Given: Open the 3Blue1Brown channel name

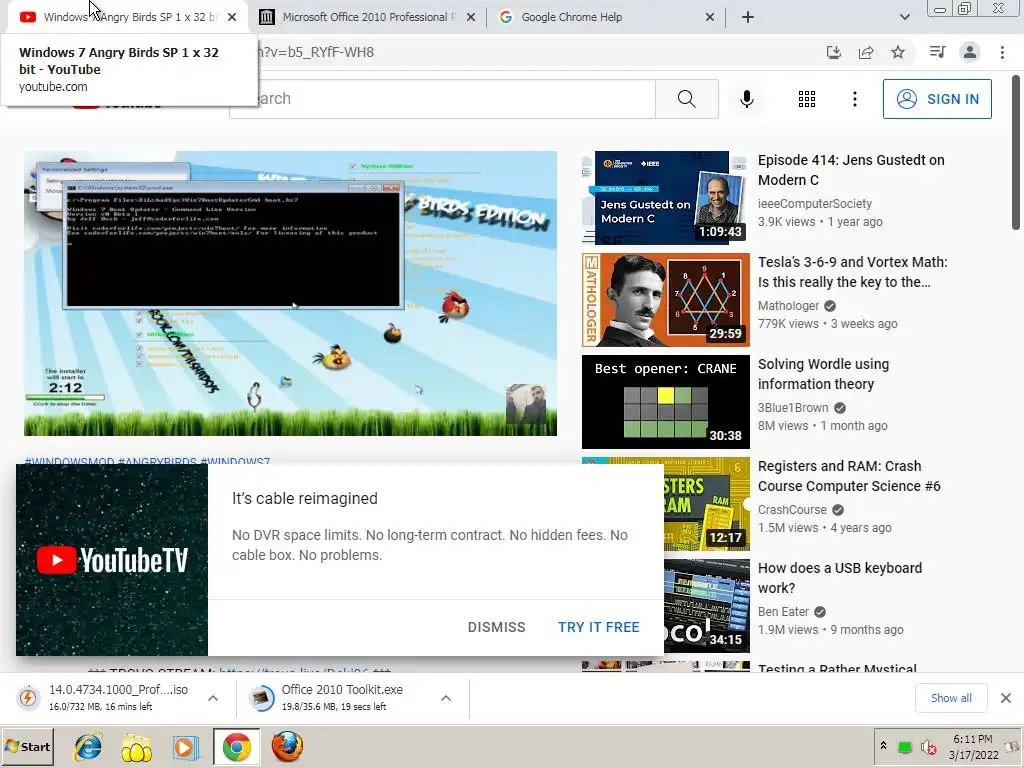Looking at the screenshot, I should tap(793, 408).
